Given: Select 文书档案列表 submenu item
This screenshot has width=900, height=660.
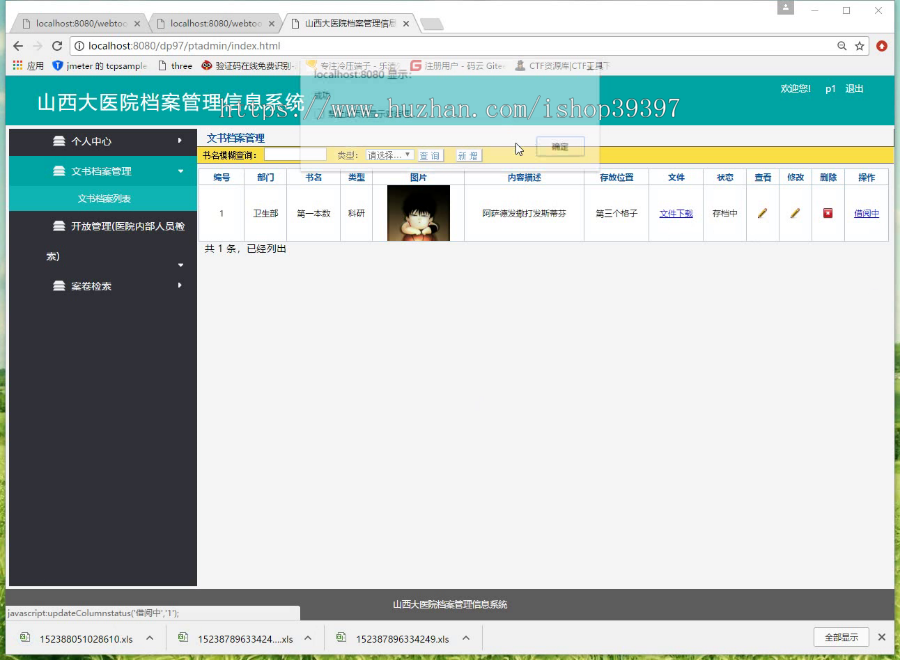Looking at the screenshot, I should click(104, 199).
